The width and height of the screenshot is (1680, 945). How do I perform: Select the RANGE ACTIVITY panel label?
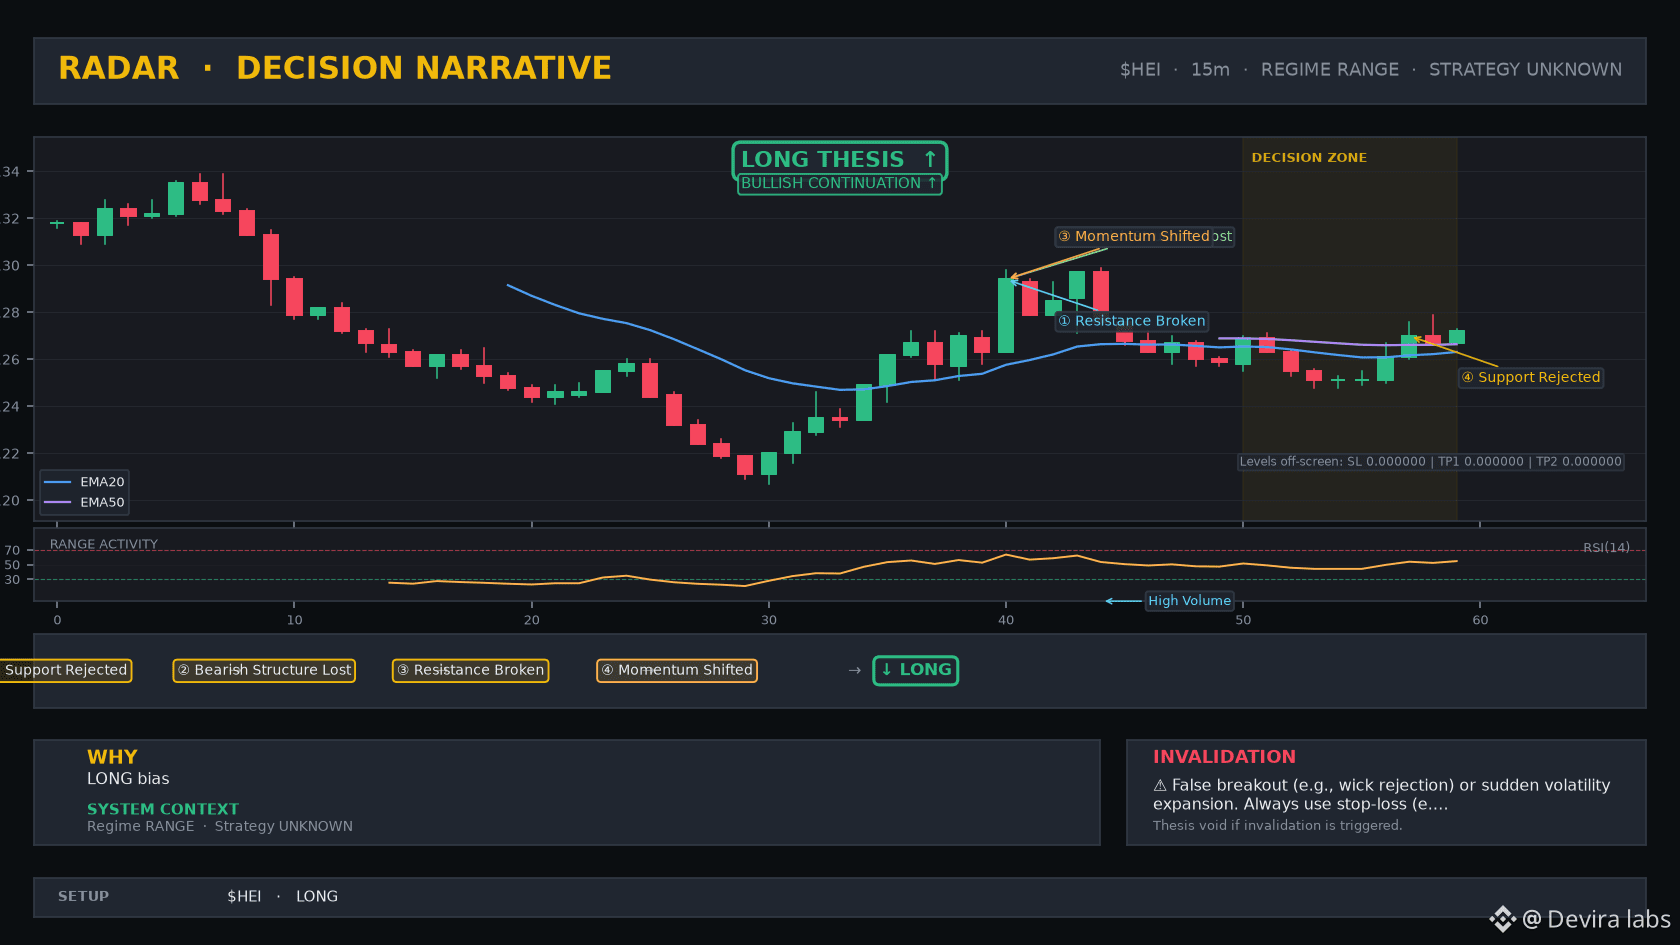(104, 545)
